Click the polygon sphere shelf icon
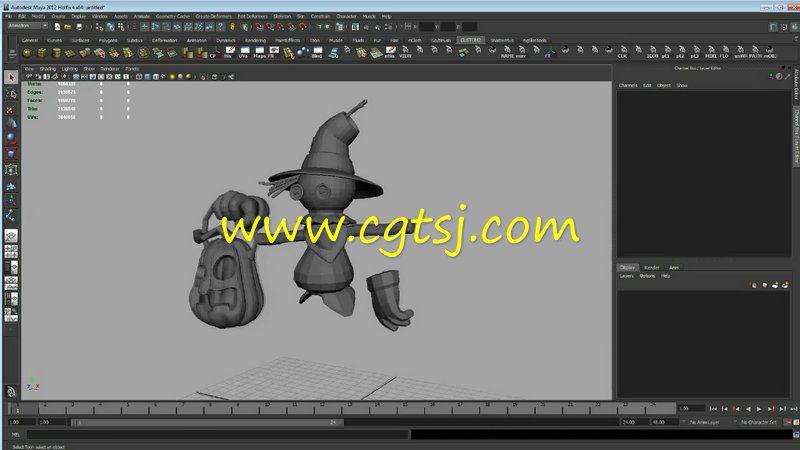The height and width of the screenshot is (450, 800). coord(28,52)
